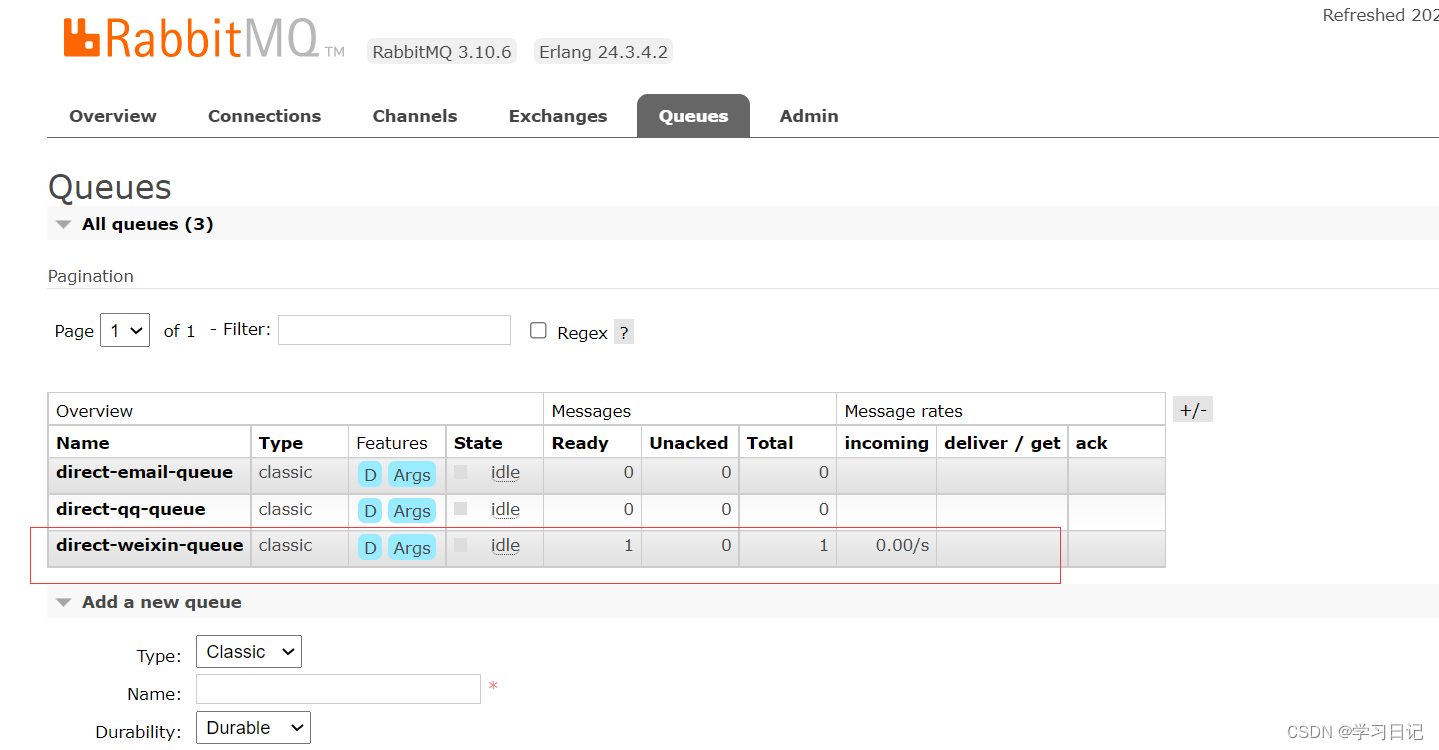This screenshot has height=750, width=1439.
Task: Click the 0.00/s incoming rate value
Action: pyautogui.click(x=902, y=545)
